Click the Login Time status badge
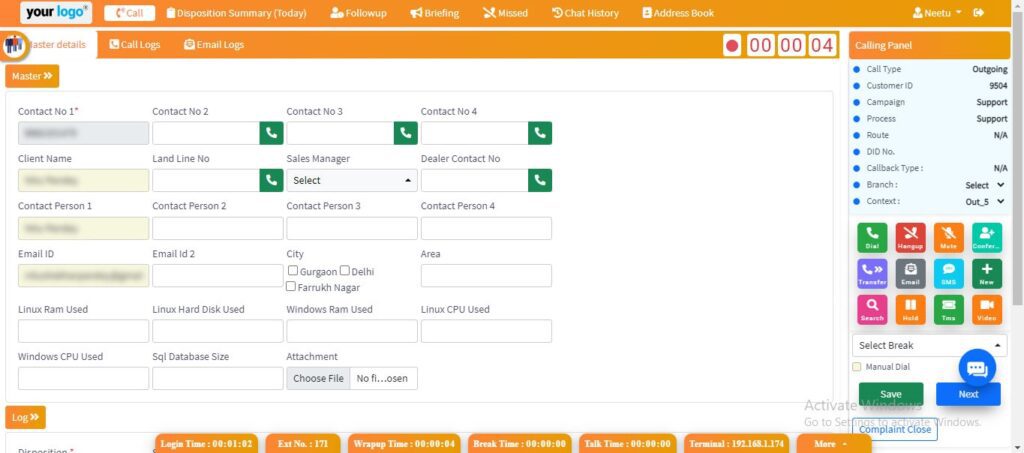 pos(206,444)
